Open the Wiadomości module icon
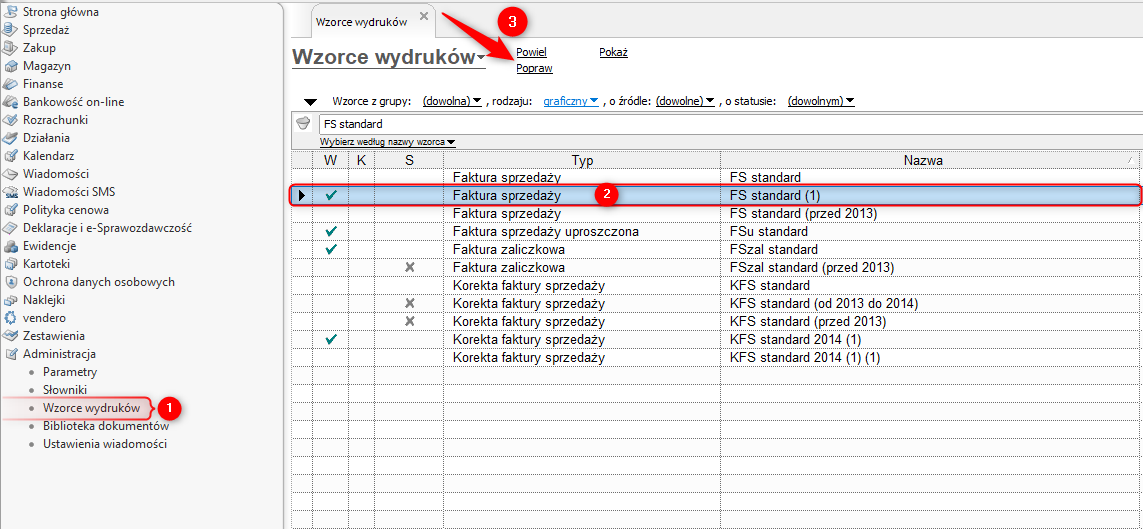 click(x=10, y=173)
